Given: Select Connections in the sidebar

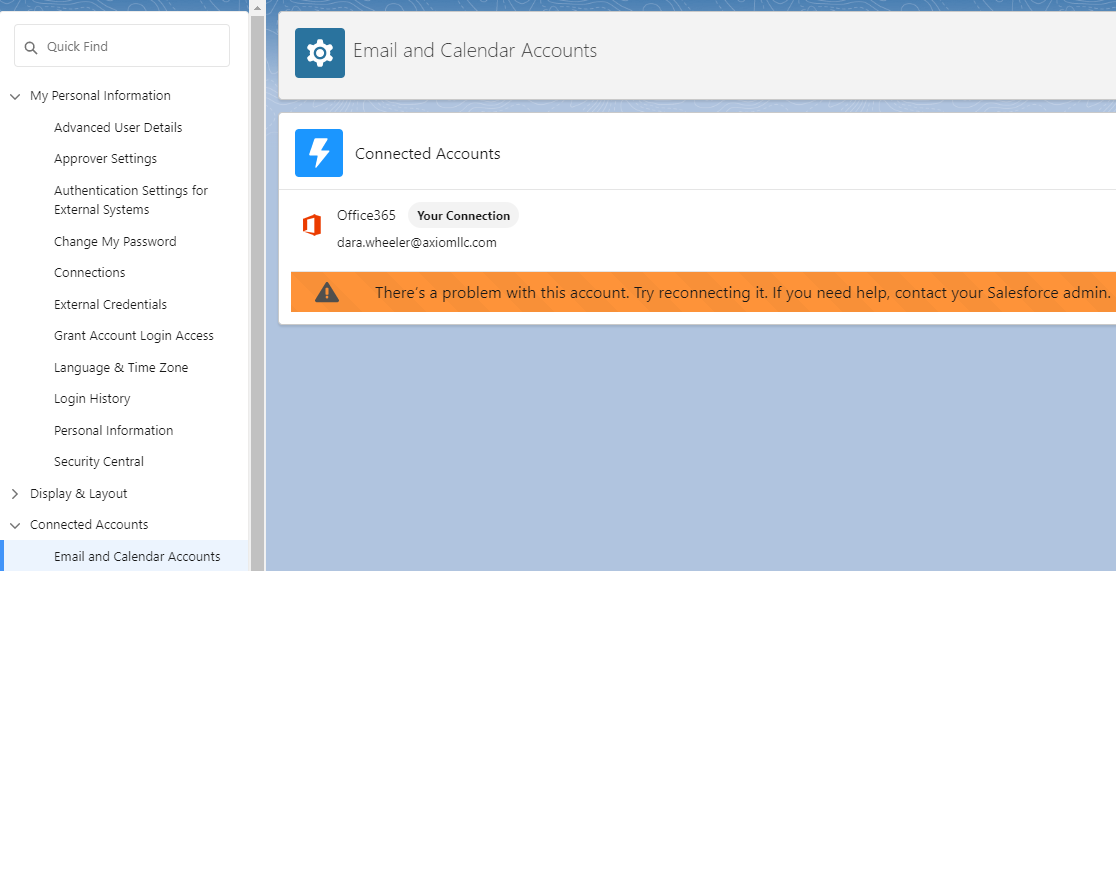Looking at the screenshot, I should (x=89, y=272).
